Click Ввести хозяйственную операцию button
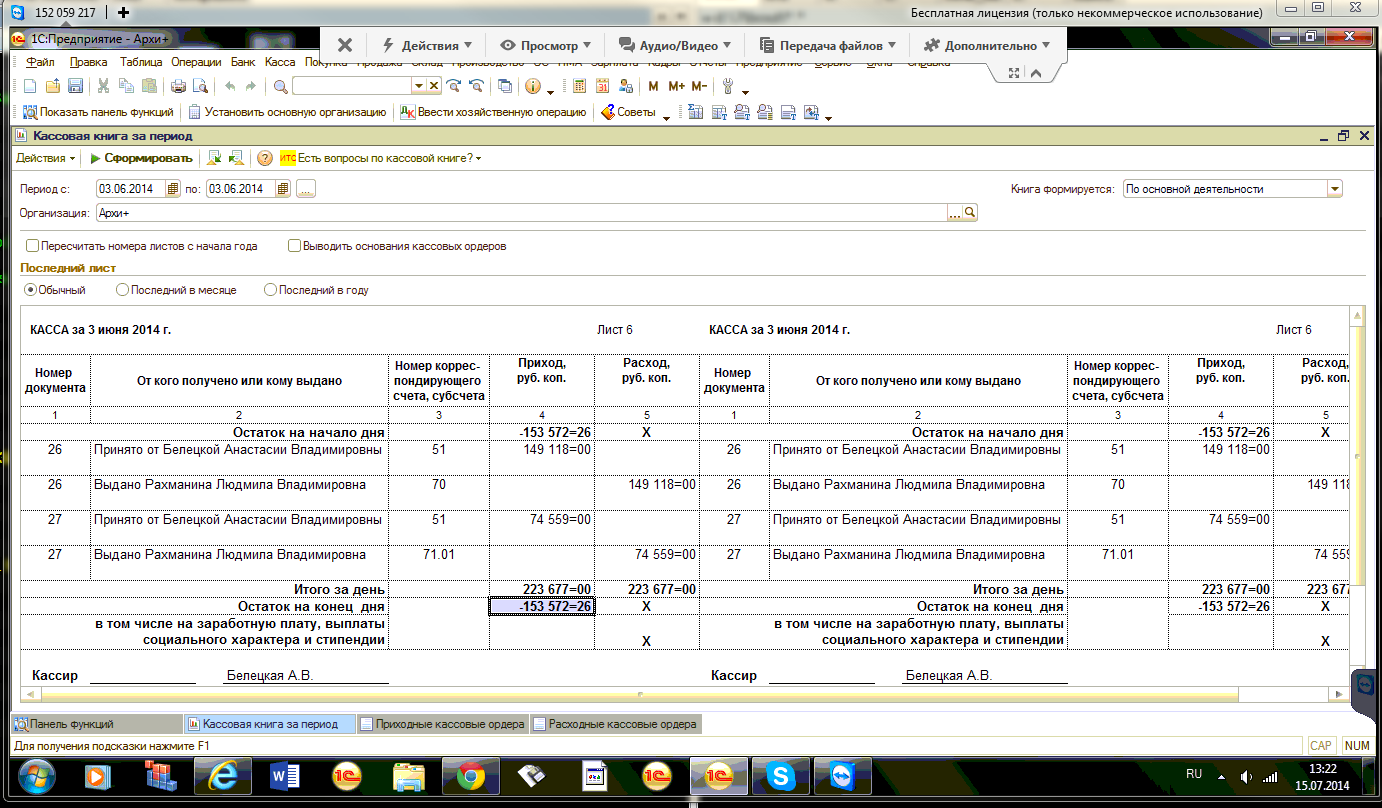The width and height of the screenshot is (1382, 808). point(494,113)
